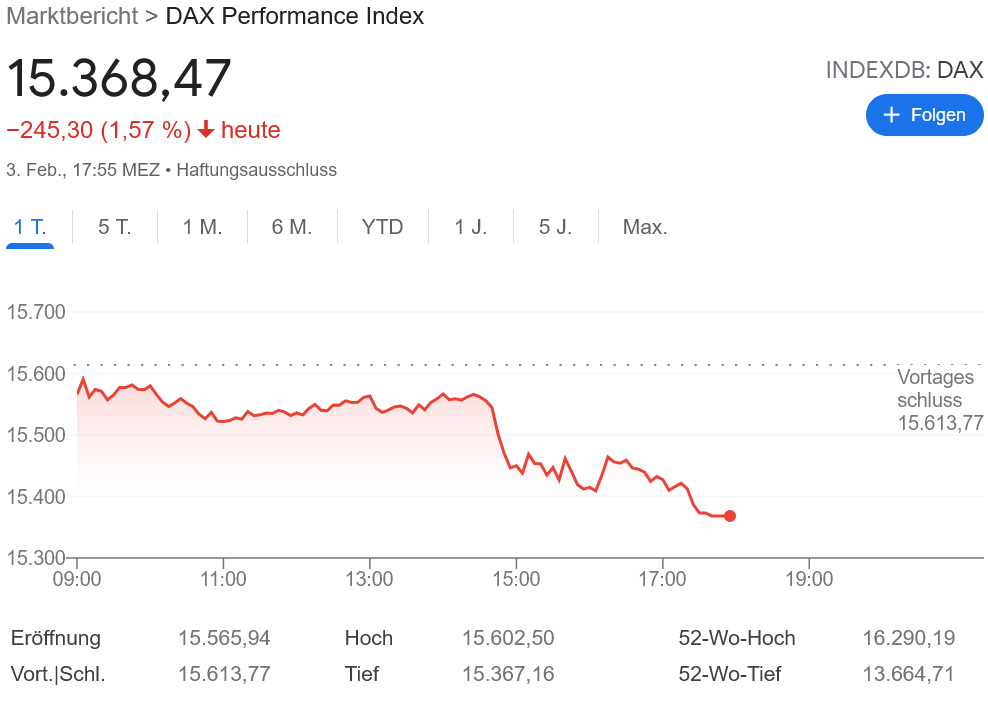This screenshot has width=988, height=702.
Task: Click the INDEXDB: DAX ticker label
Action: [x=904, y=70]
